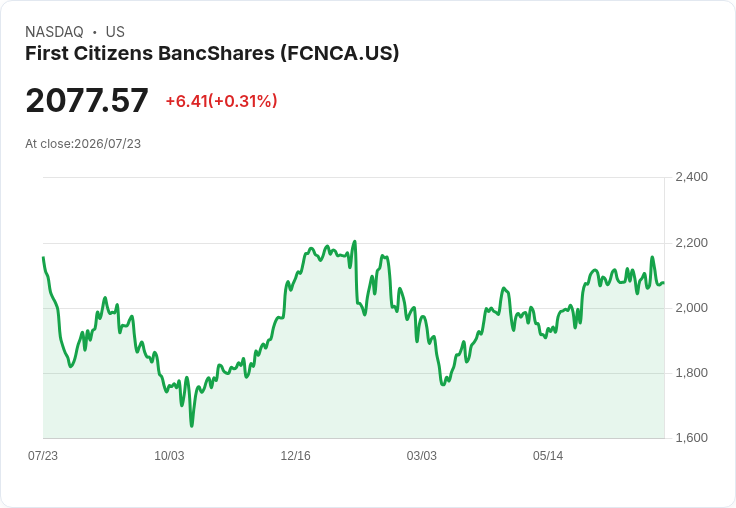The height and width of the screenshot is (508, 736).
Task: Click the At close:2026/07/23 timestamp
Action: point(83,144)
